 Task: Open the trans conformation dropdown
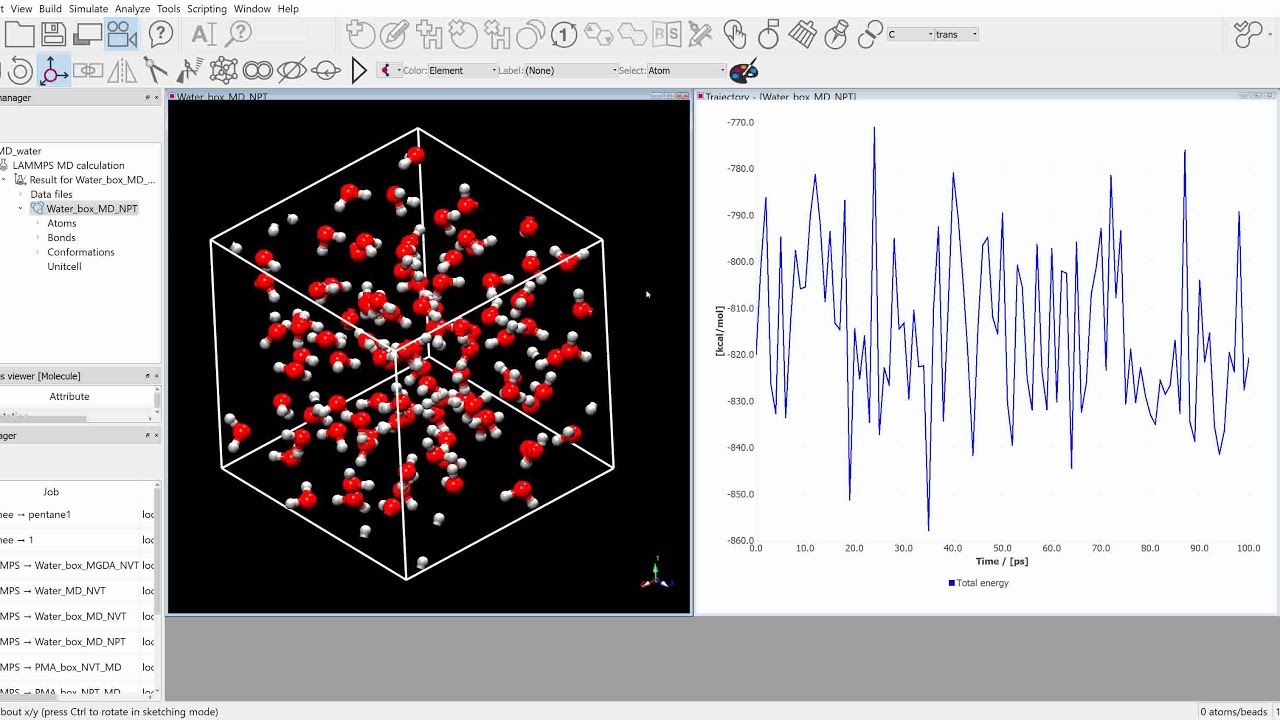point(956,34)
